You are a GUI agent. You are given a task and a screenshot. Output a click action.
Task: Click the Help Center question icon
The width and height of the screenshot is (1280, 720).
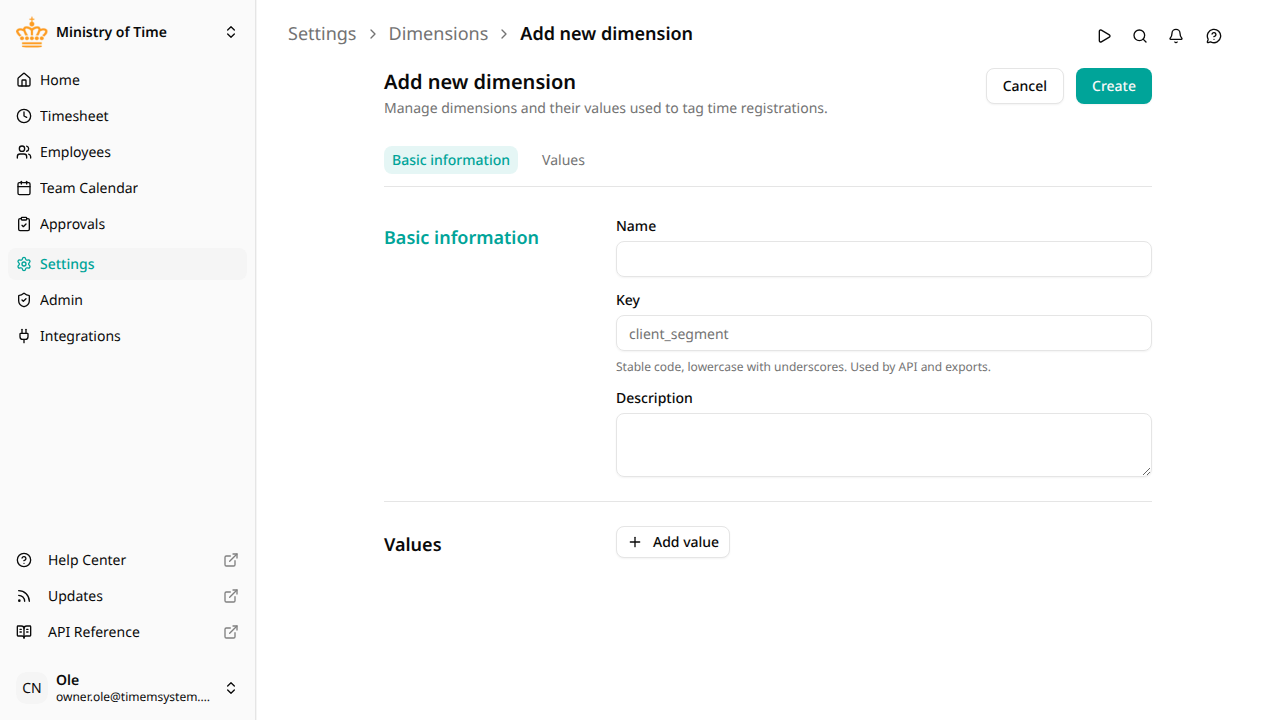click(25, 560)
